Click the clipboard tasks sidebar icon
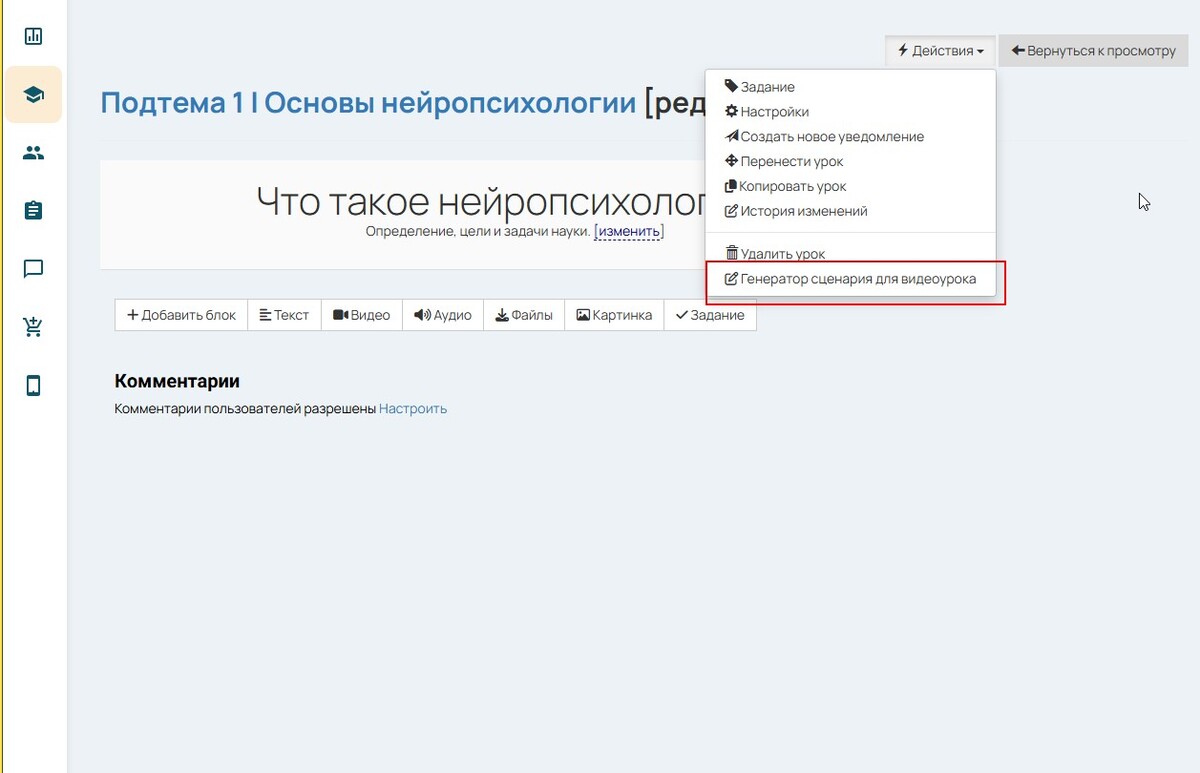1200x773 pixels. (33, 211)
